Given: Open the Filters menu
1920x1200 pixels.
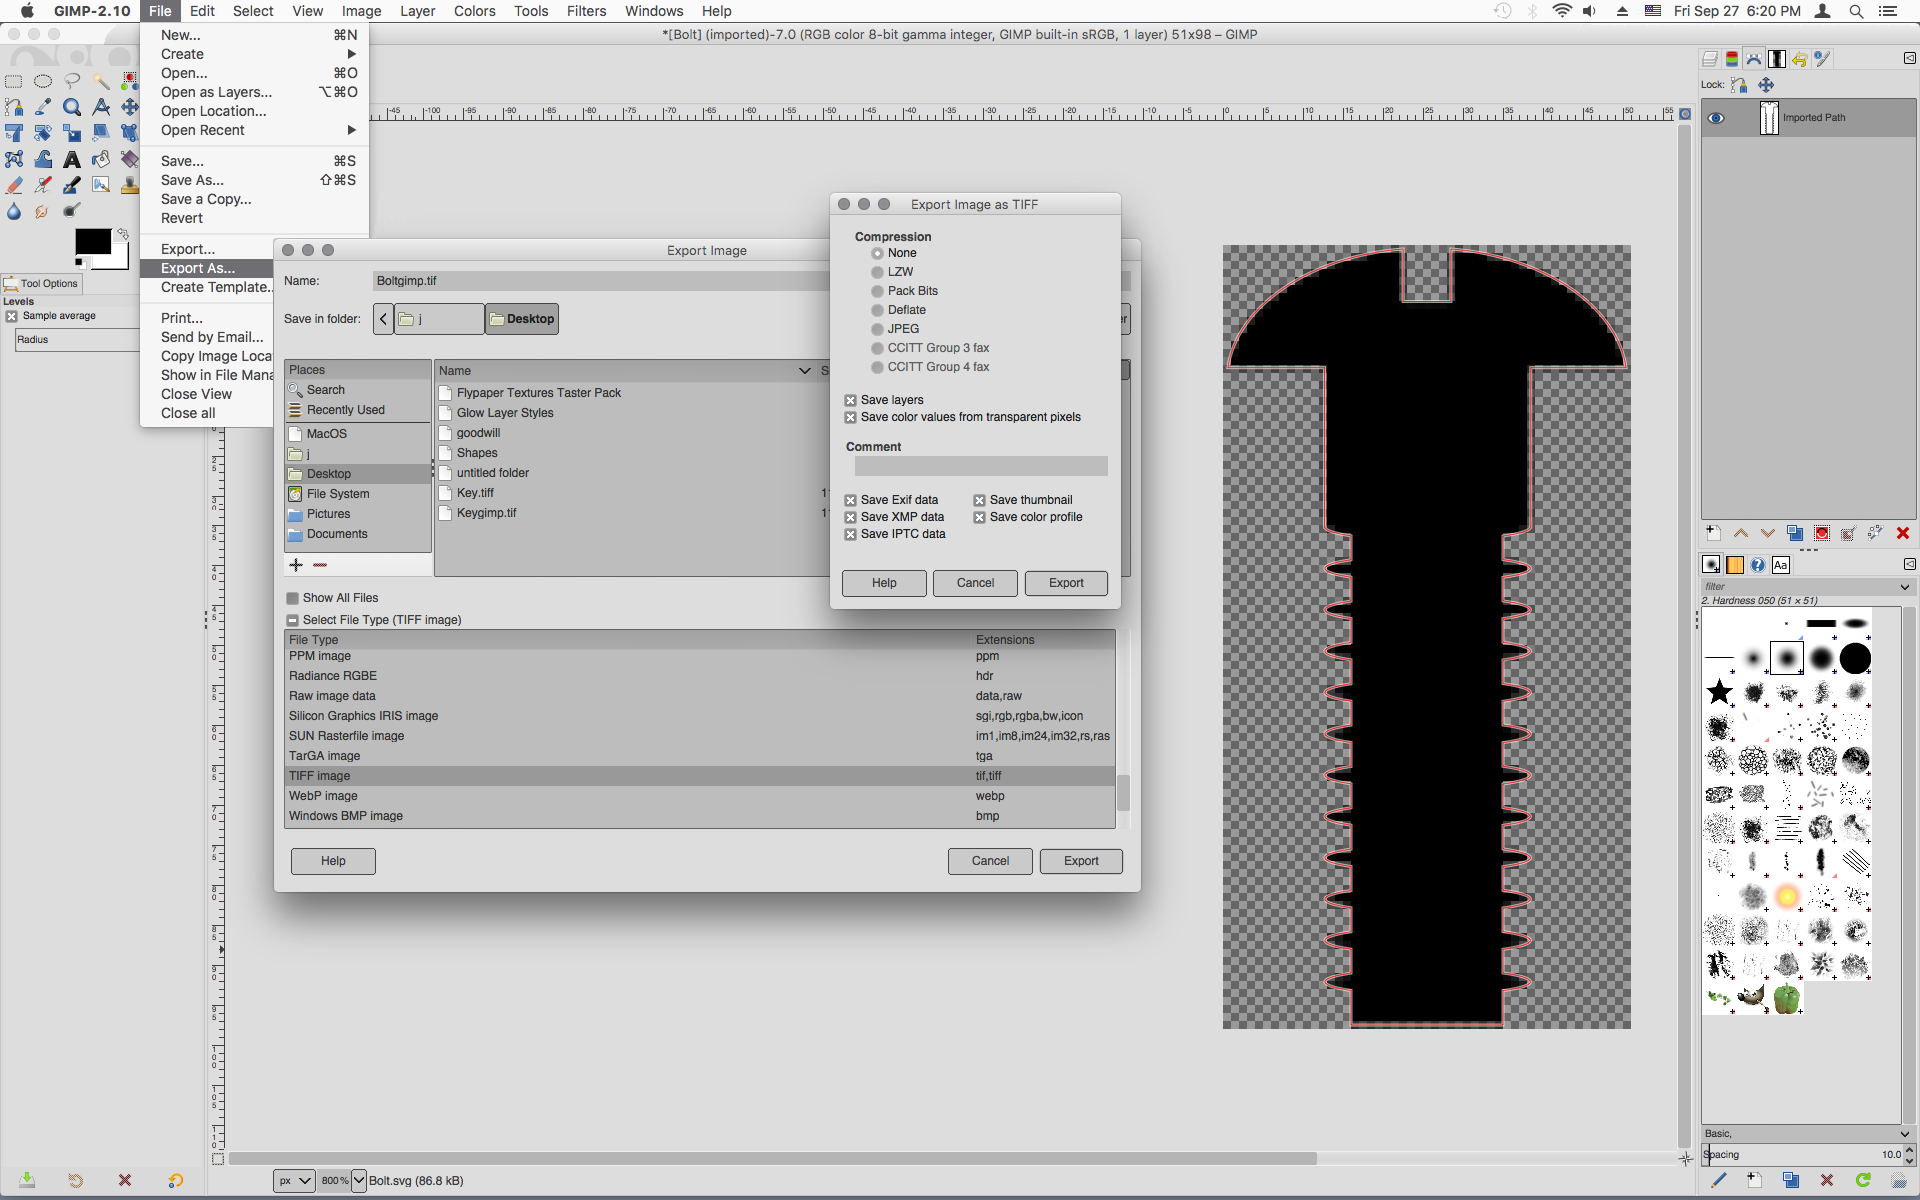Looking at the screenshot, I should [x=585, y=11].
